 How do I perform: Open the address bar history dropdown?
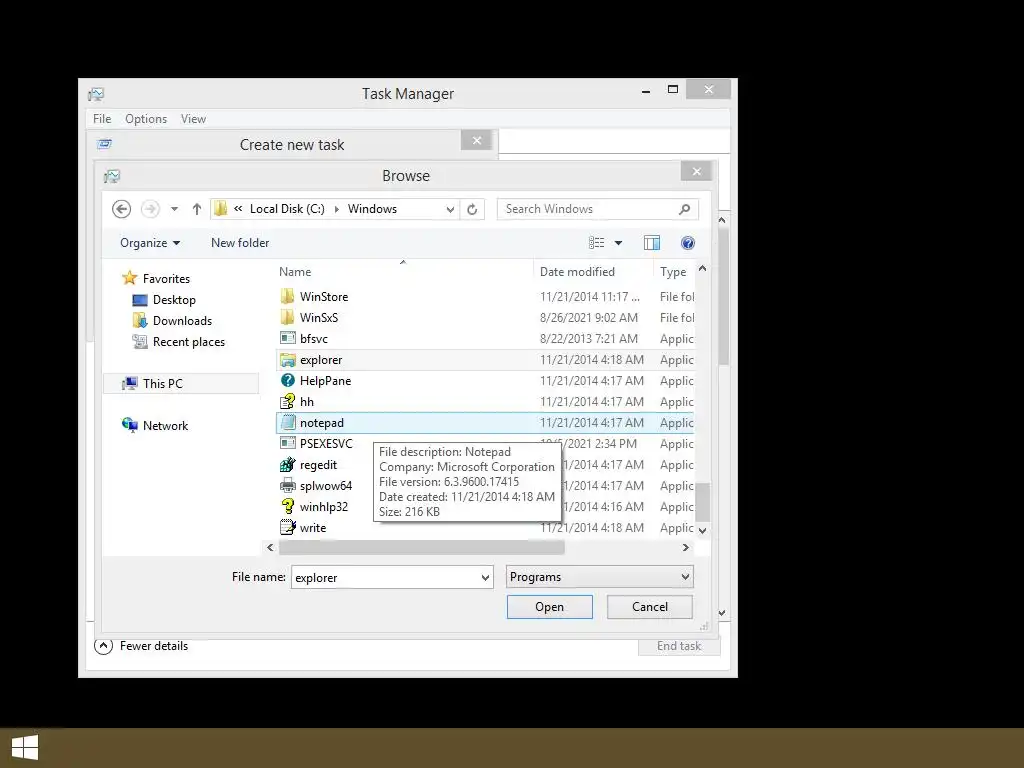coord(450,210)
